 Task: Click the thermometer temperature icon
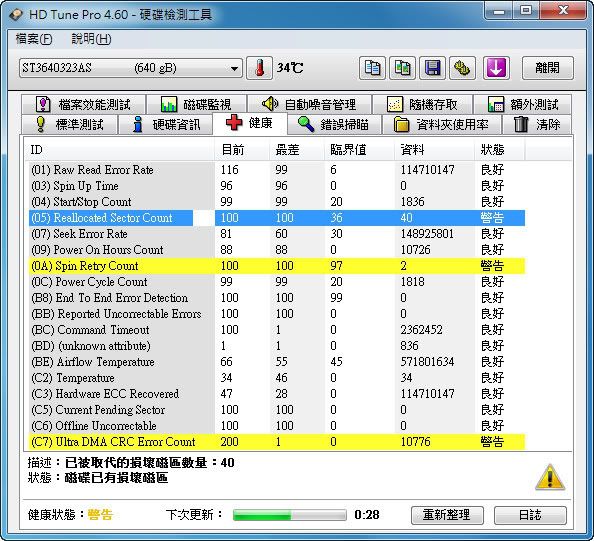click(x=259, y=68)
